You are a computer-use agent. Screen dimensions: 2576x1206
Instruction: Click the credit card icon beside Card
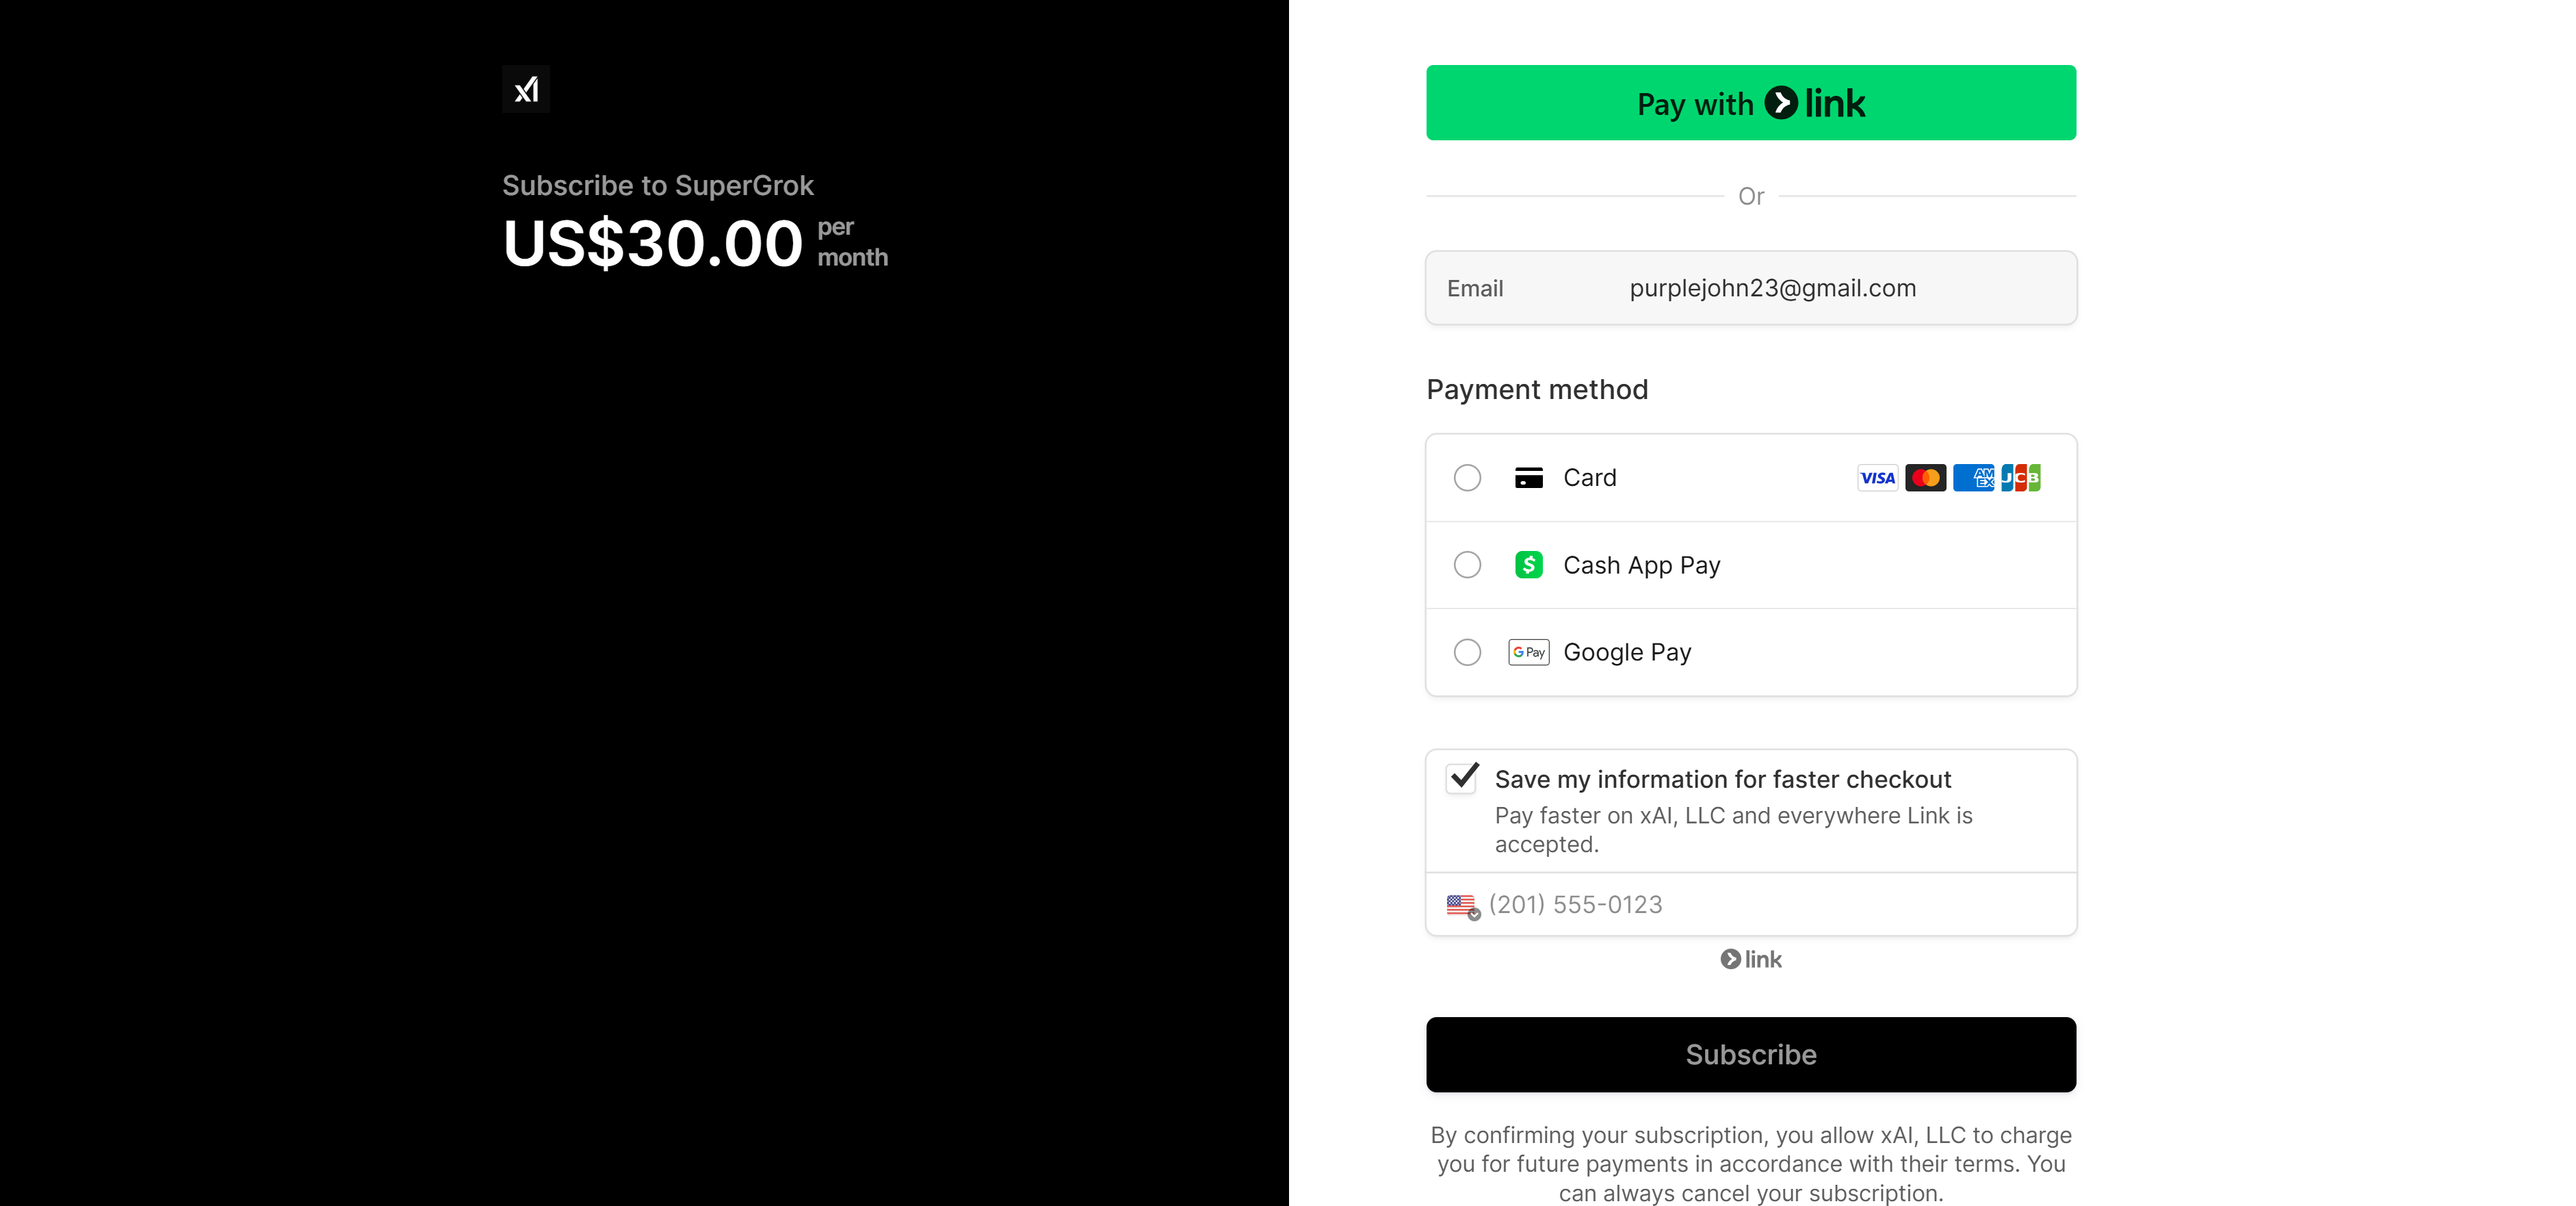[x=1528, y=478]
